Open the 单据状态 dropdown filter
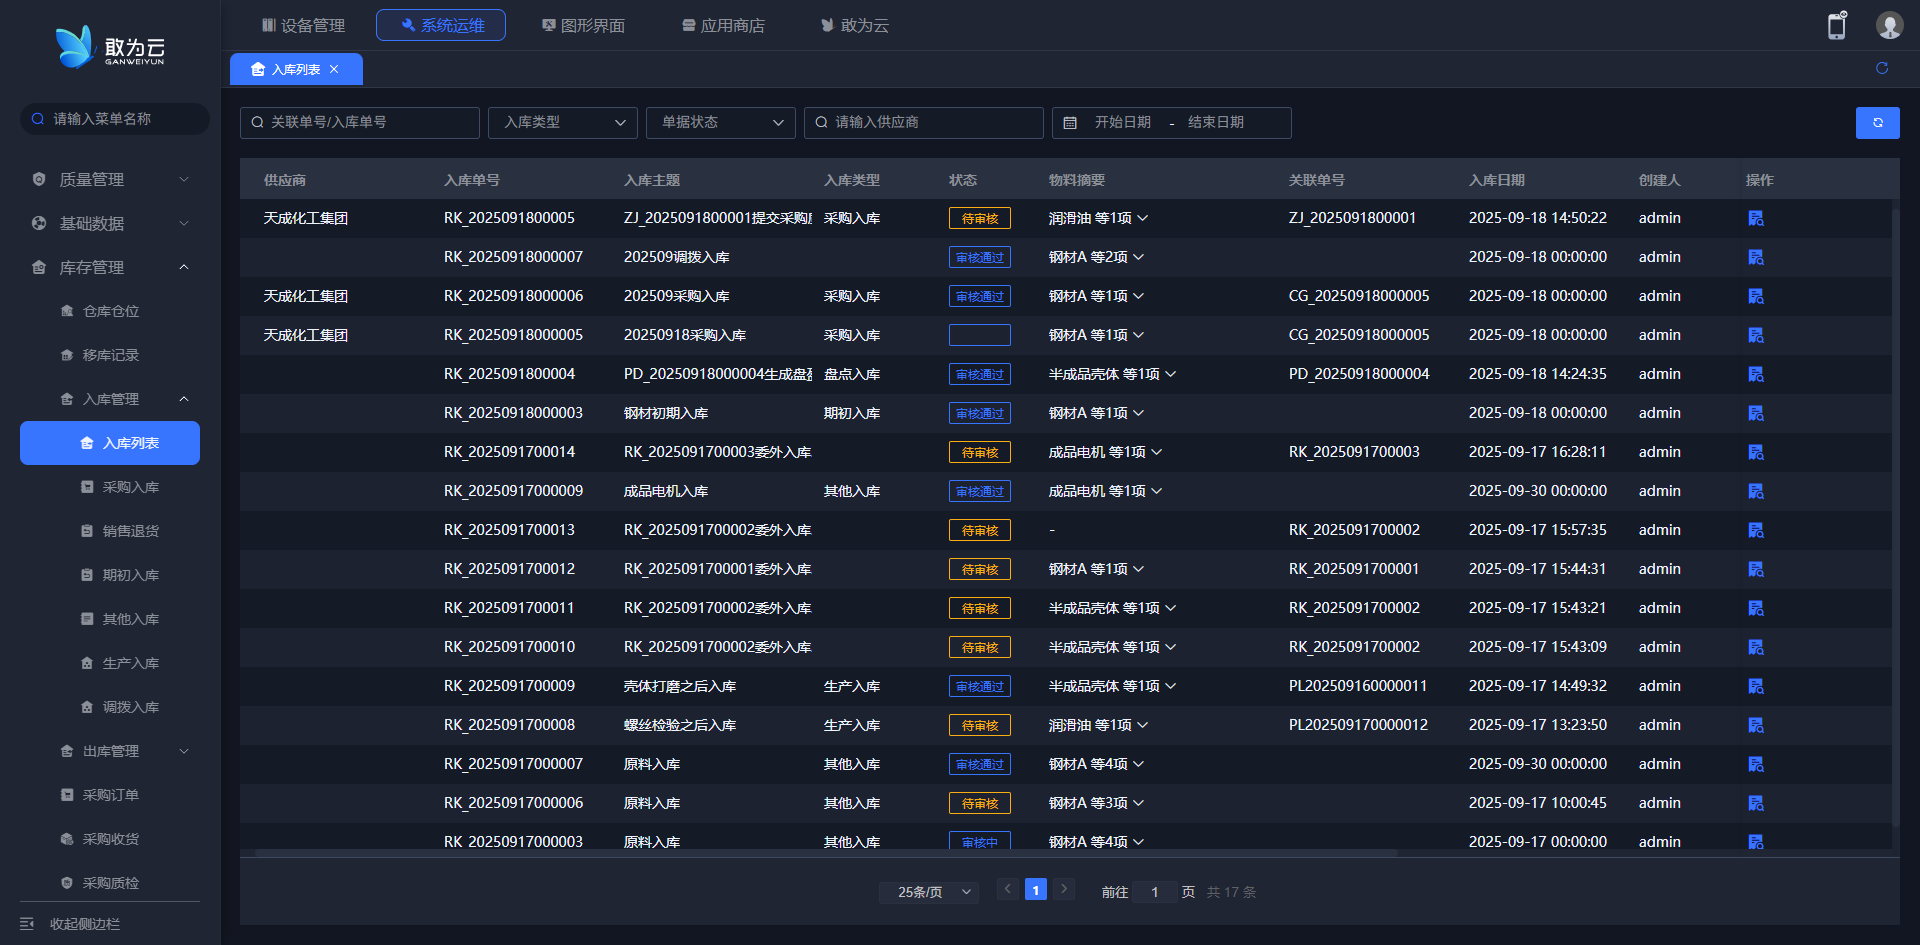 [720, 122]
